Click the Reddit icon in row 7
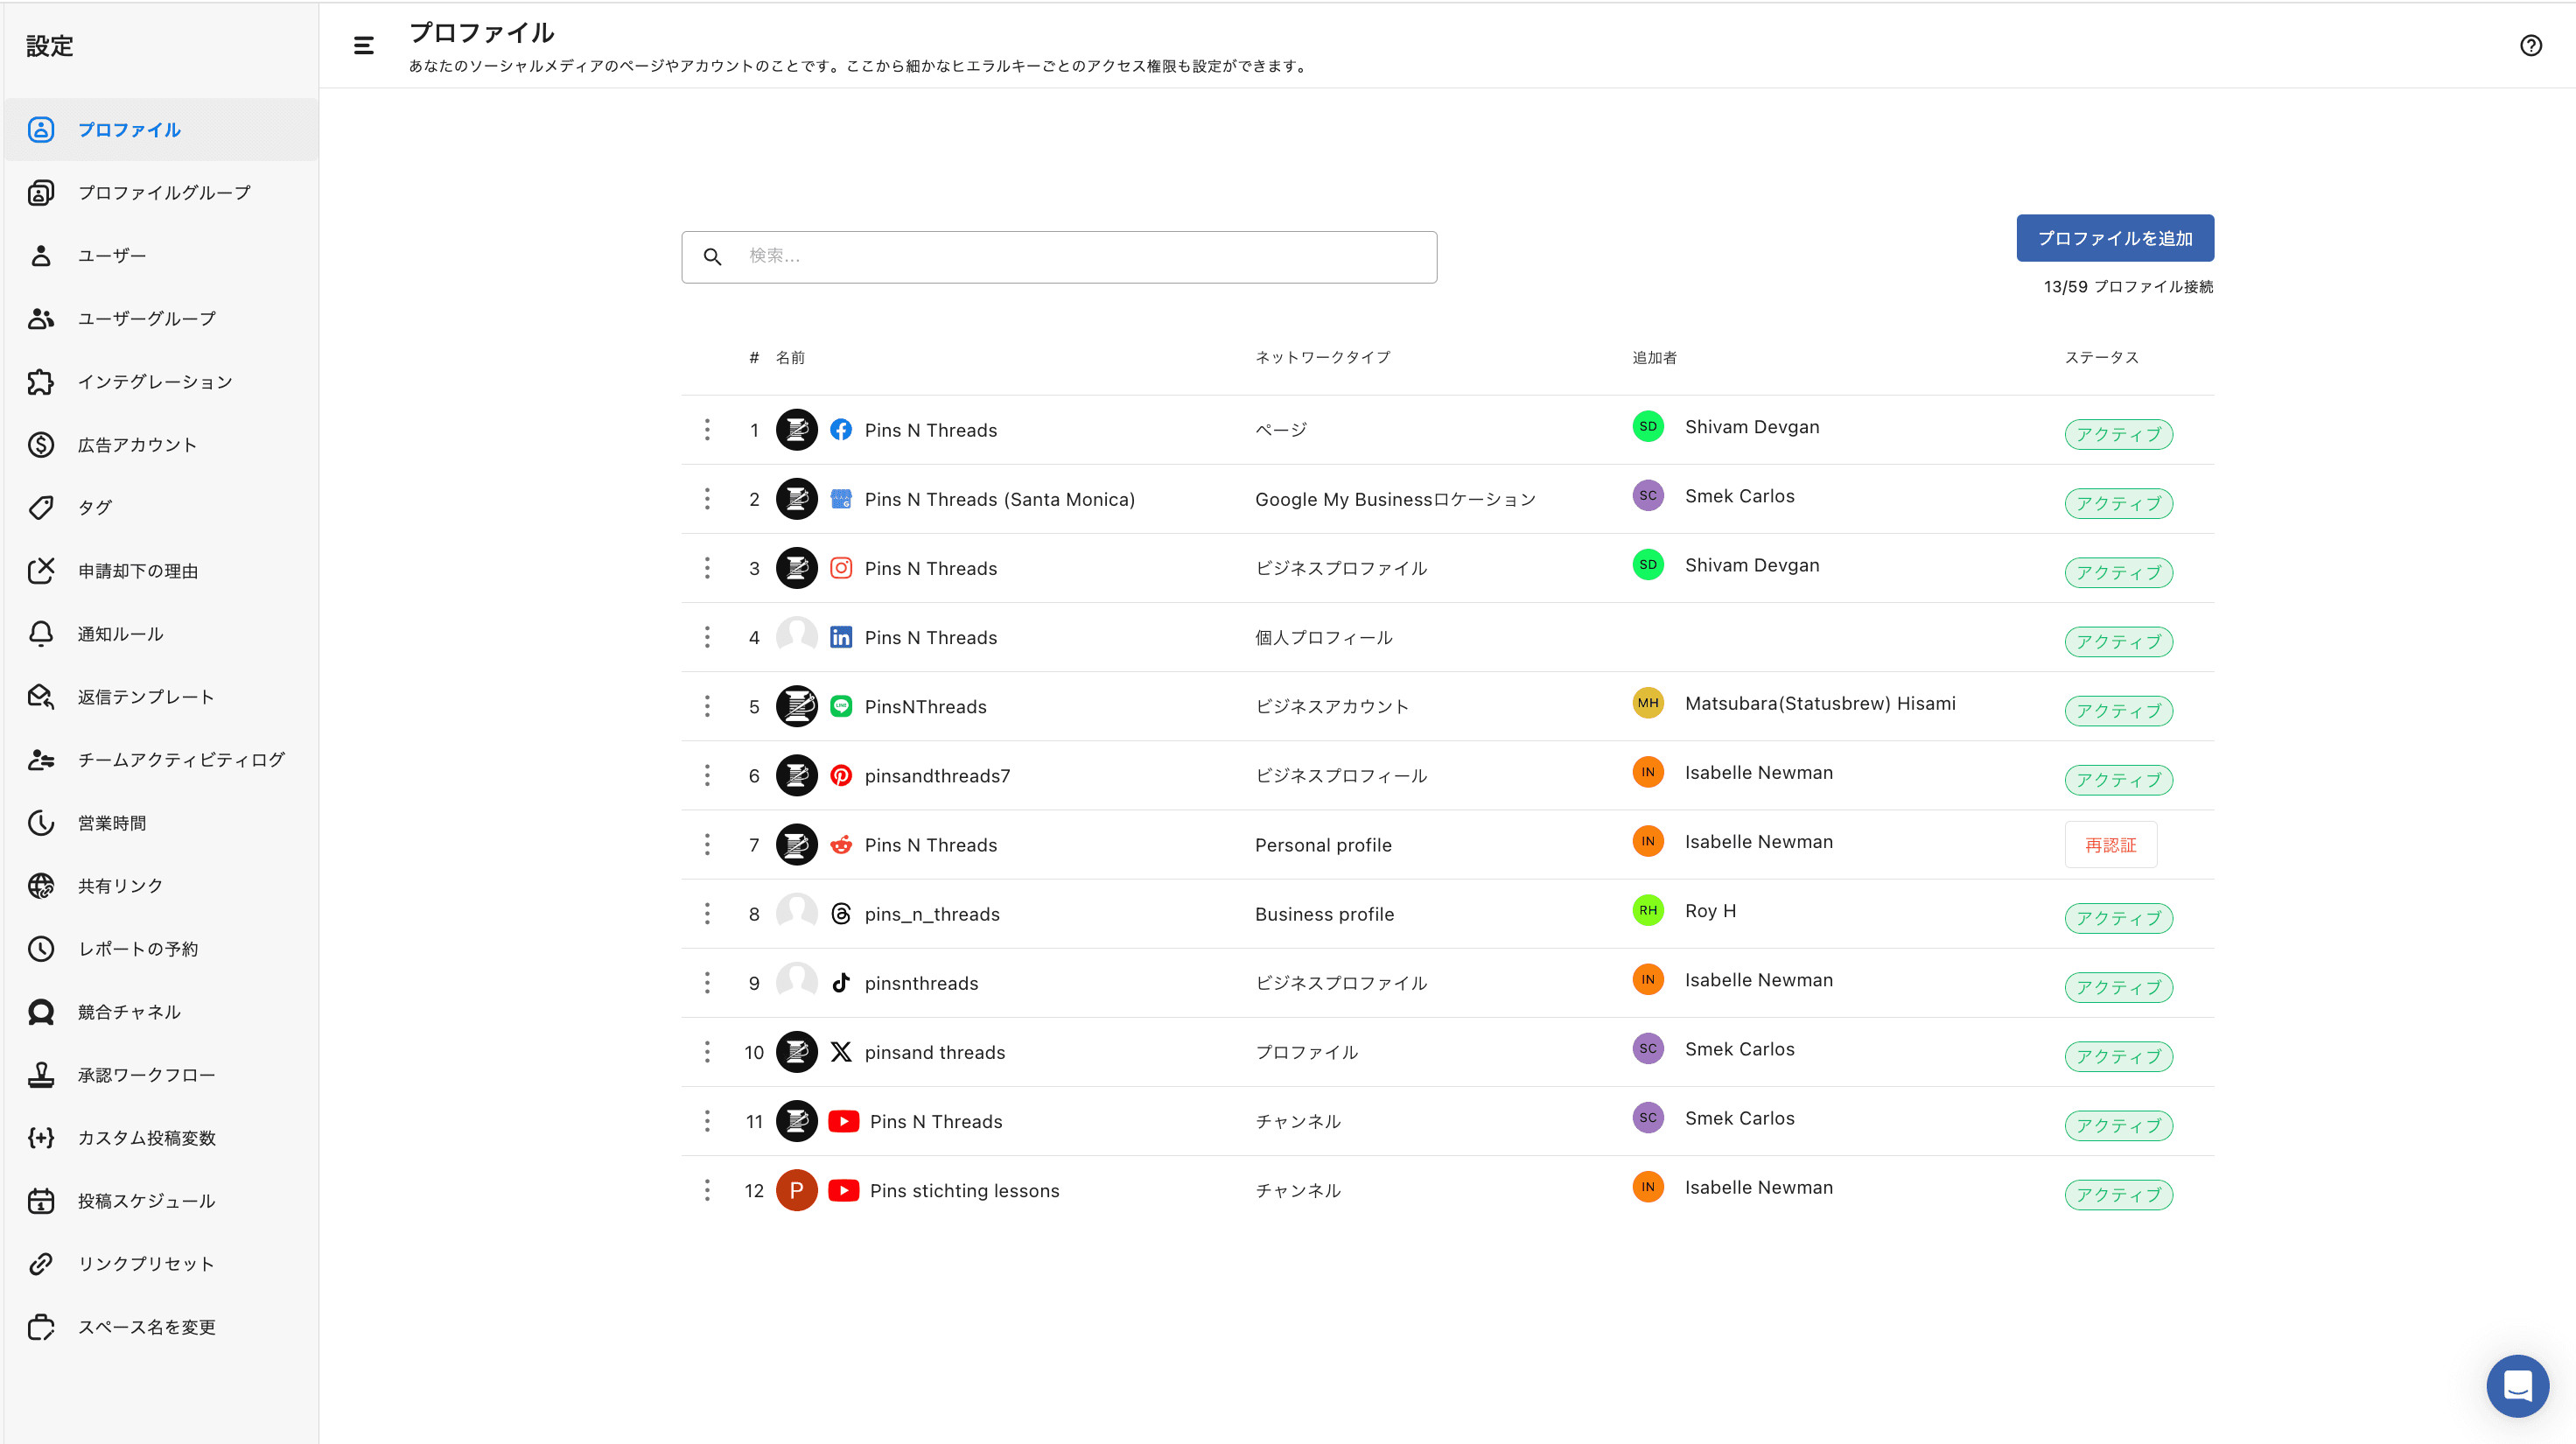Screen dimensions: 2576x1444 841,845
